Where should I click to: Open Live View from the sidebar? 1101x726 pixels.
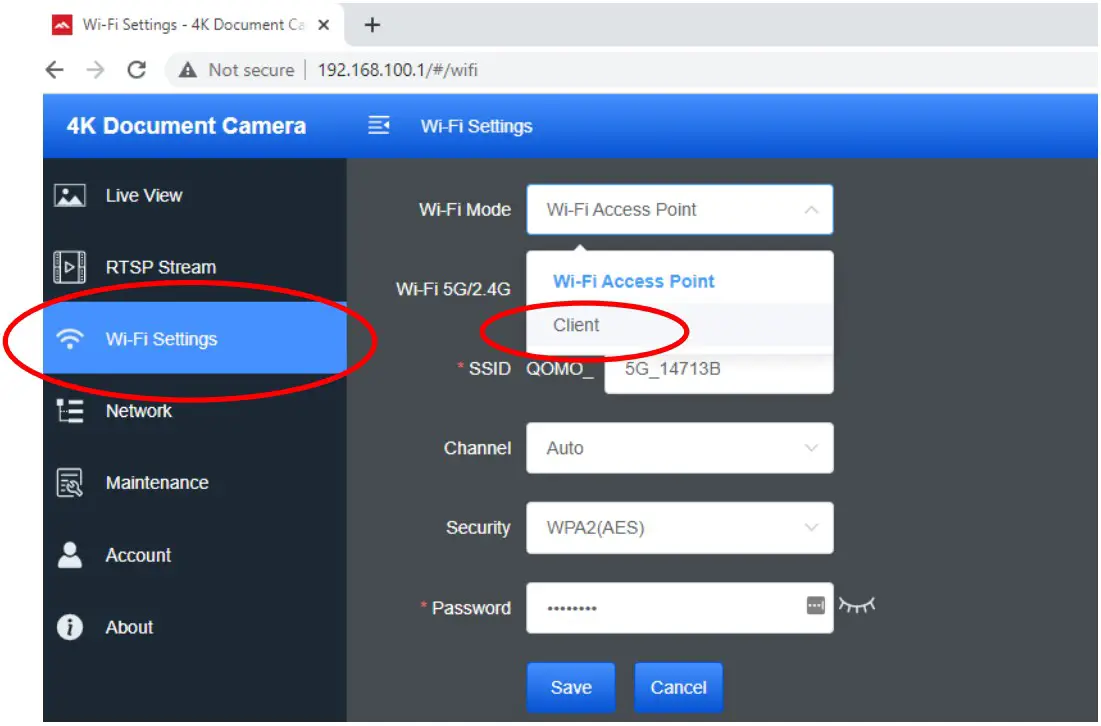point(195,195)
